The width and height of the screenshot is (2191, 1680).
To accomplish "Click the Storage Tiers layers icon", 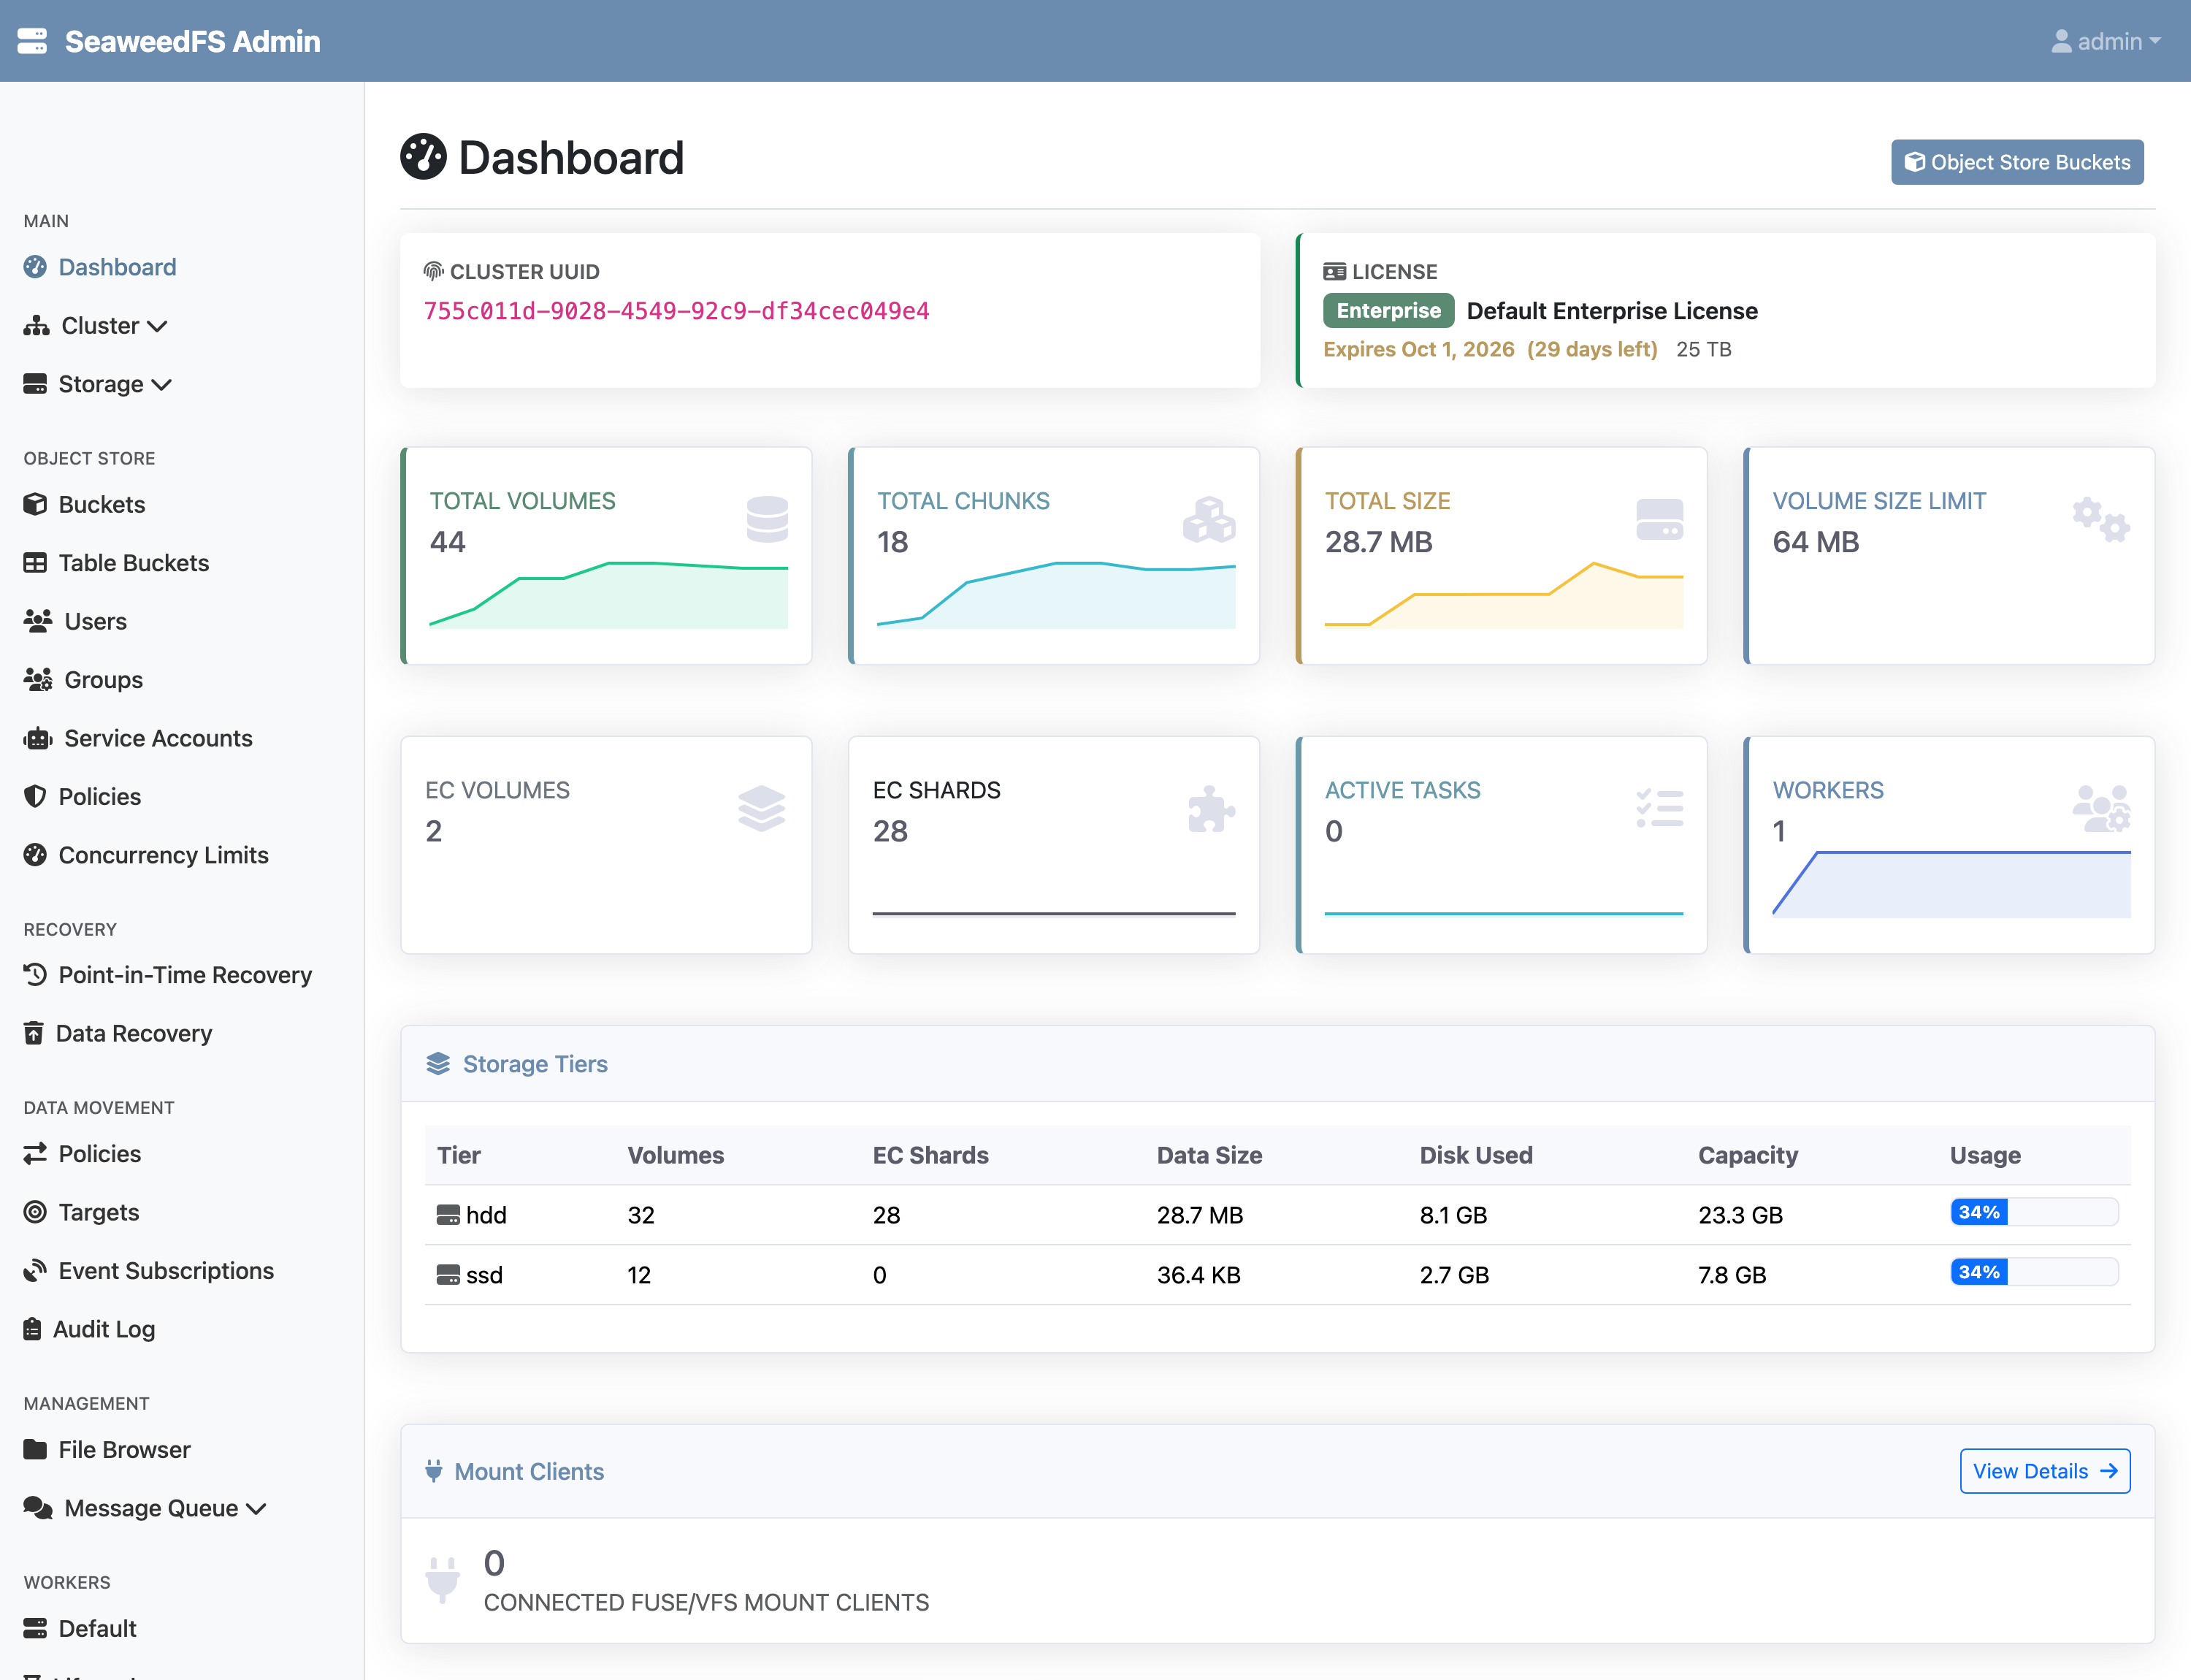I will [438, 1064].
